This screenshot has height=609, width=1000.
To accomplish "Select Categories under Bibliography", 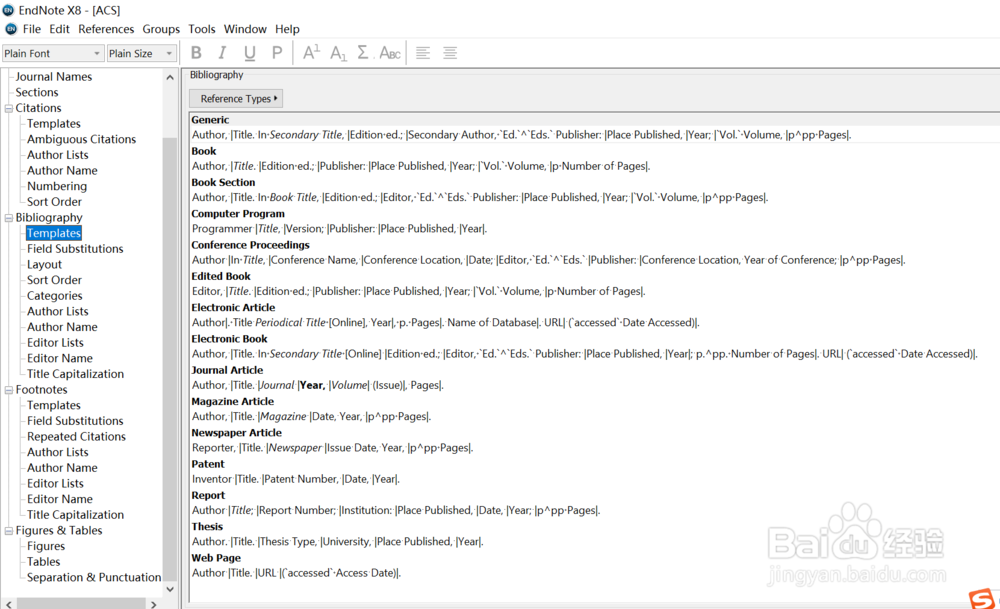I will [x=54, y=296].
